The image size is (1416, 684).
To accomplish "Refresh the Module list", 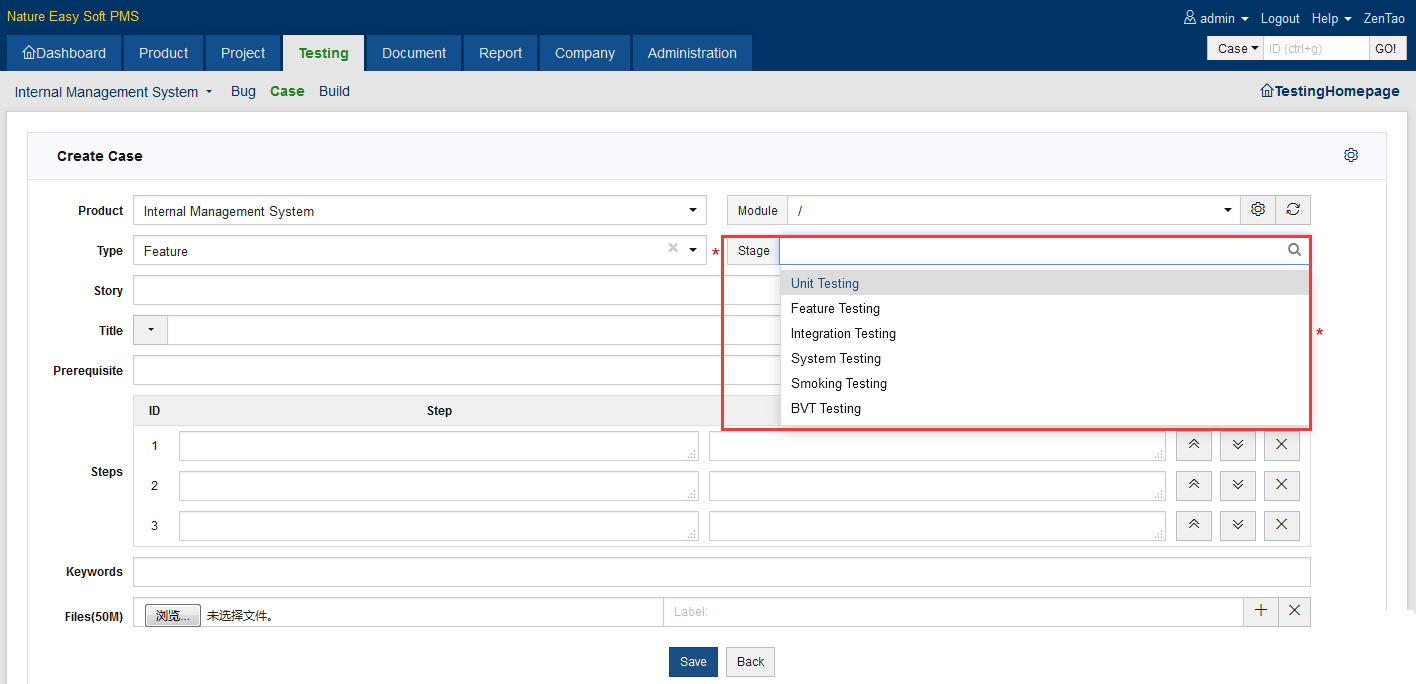I will (1293, 210).
